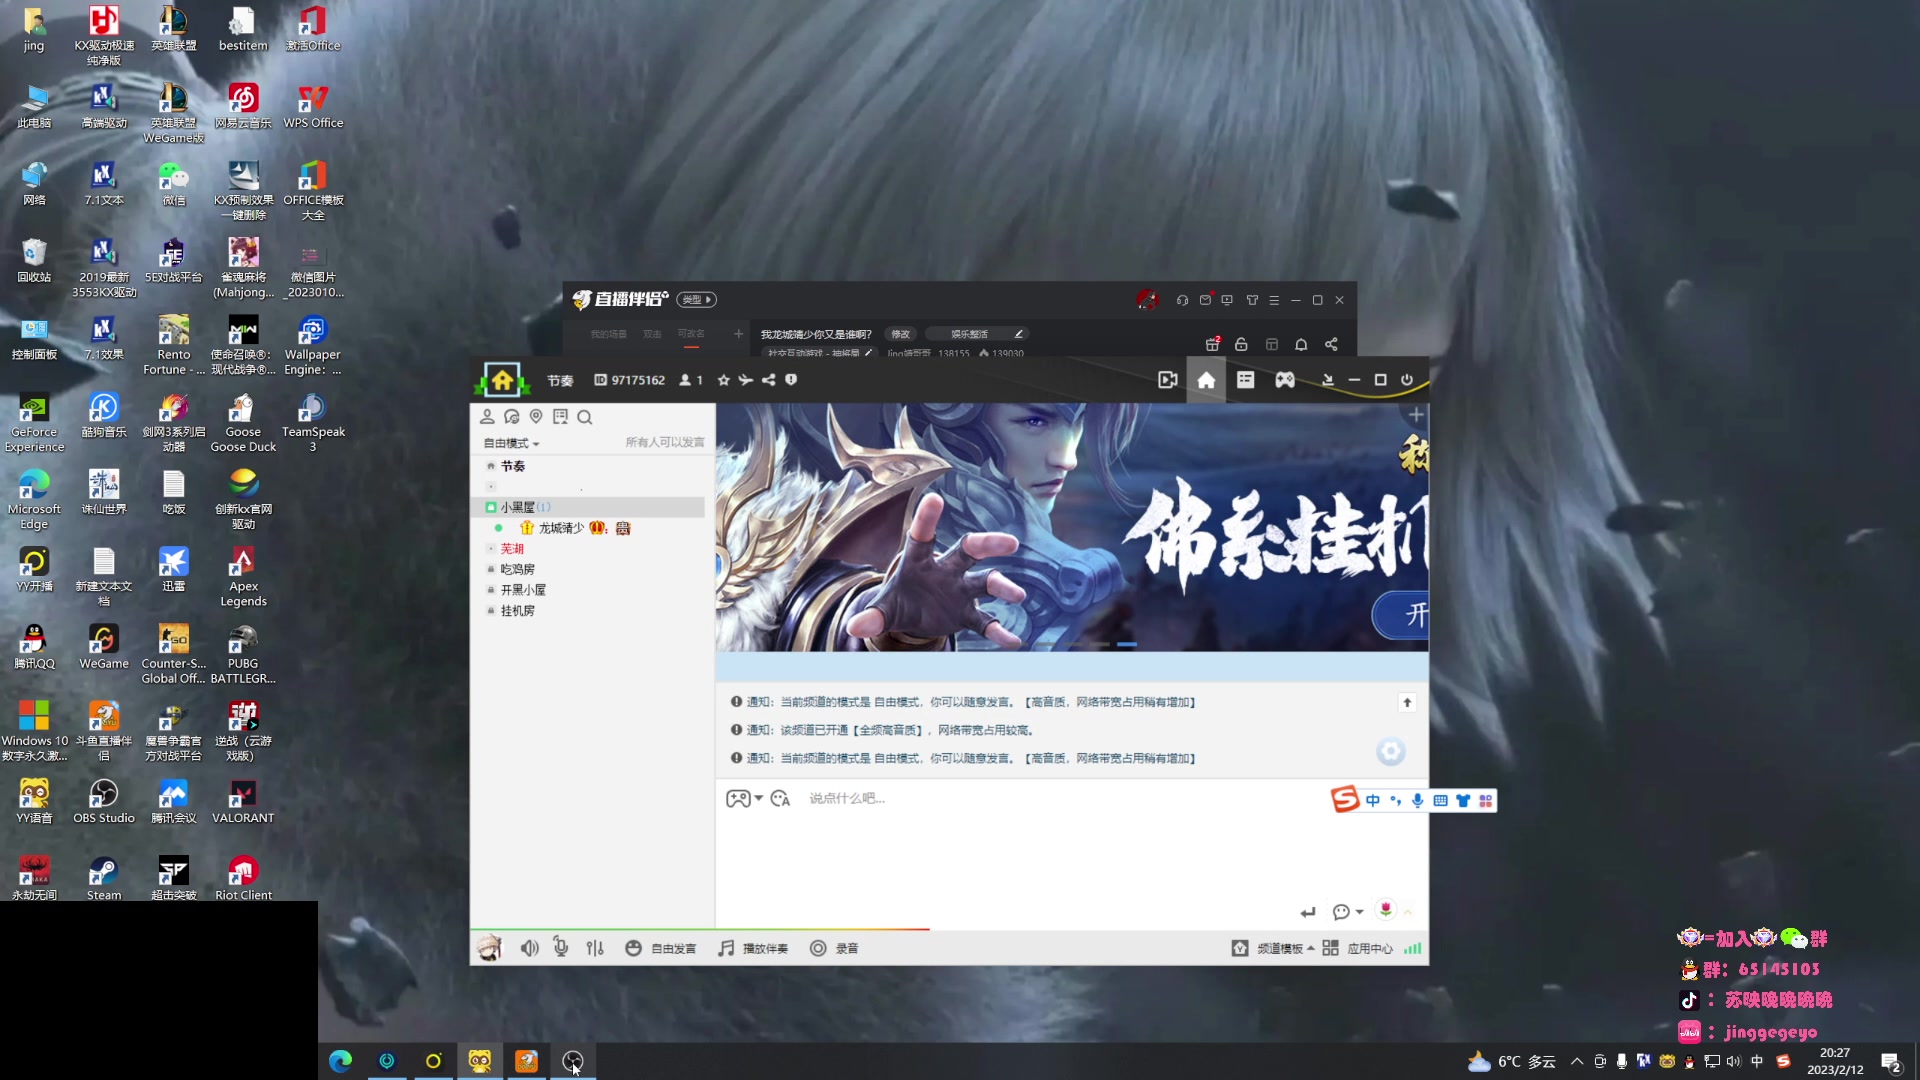Open the list panel icon in YY header
The width and height of the screenshot is (1920, 1080).
click(1245, 380)
